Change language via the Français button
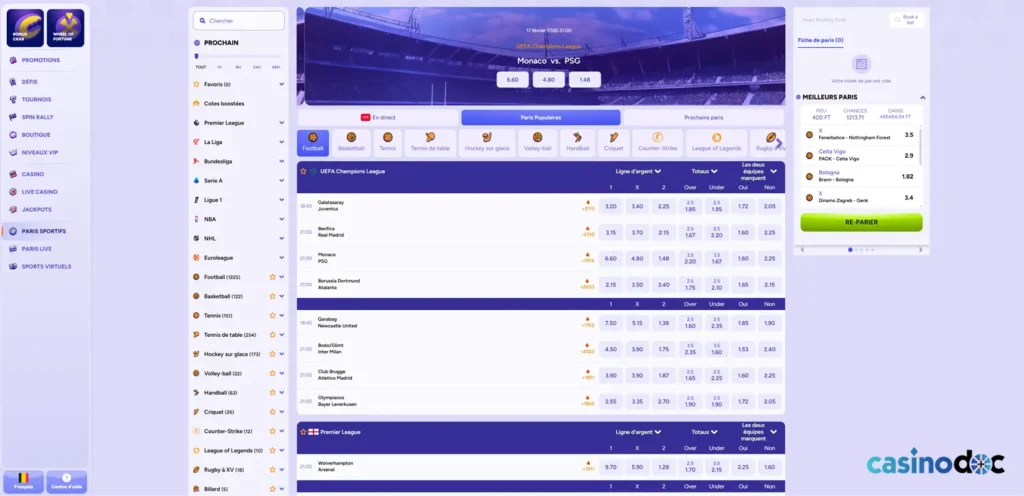 click(24, 482)
